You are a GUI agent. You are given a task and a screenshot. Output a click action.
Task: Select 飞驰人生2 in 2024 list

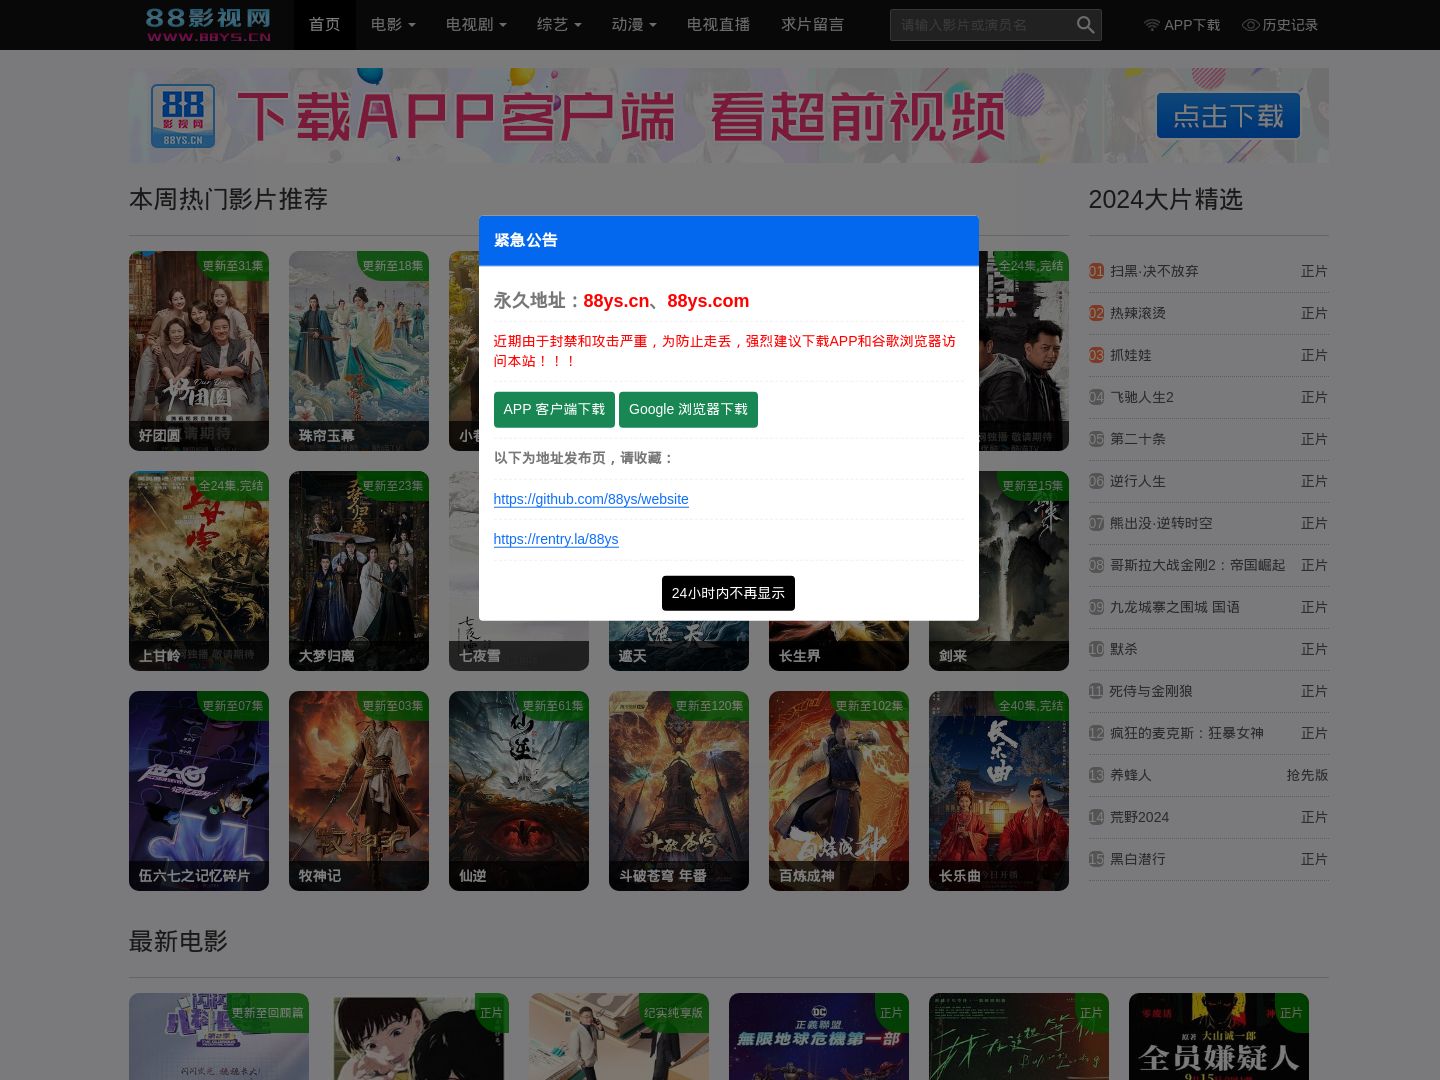[1142, 397]
